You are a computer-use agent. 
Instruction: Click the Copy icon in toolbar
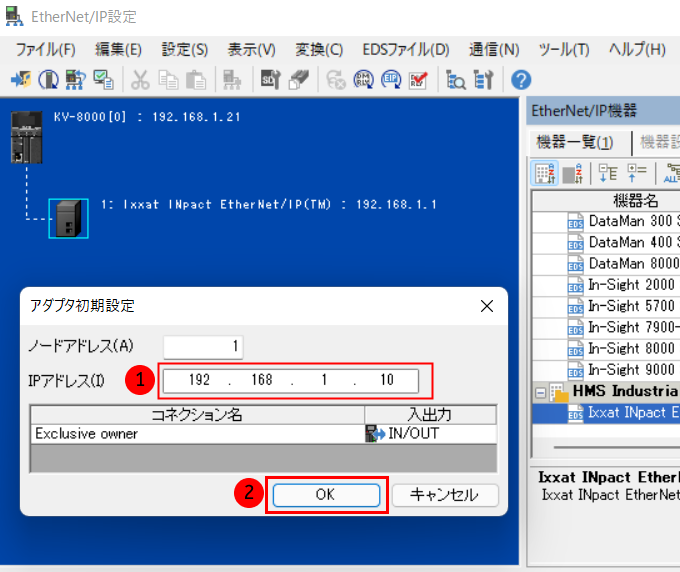[x=168, y=80]
